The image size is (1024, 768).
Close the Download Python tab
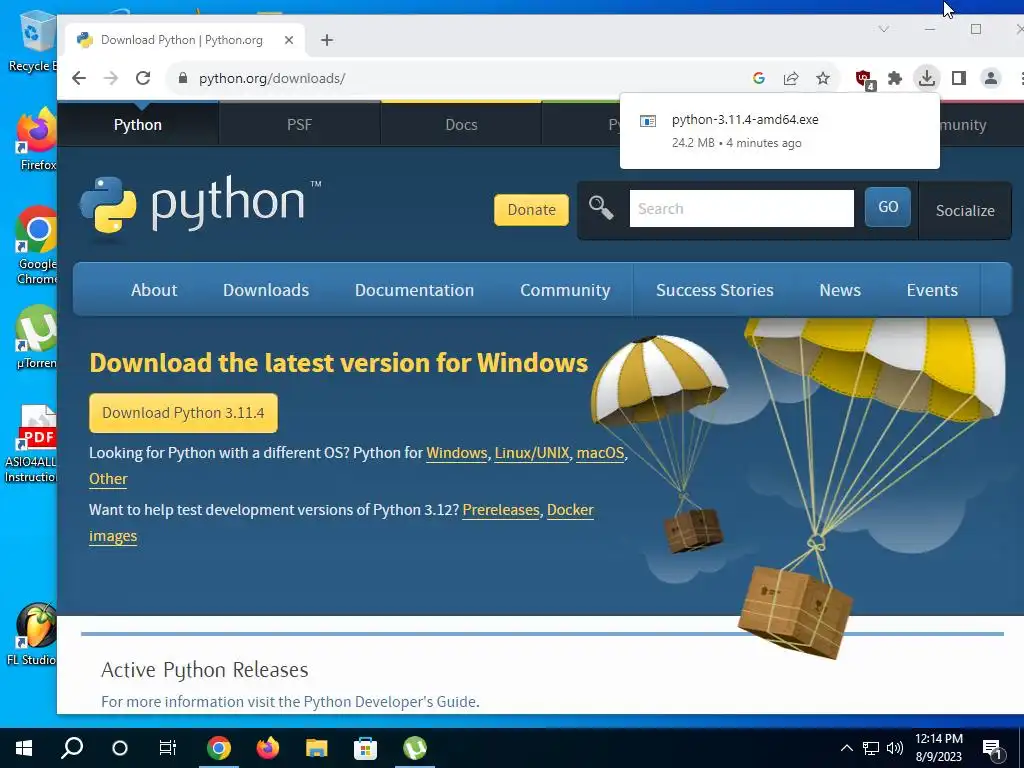[289, 40]
